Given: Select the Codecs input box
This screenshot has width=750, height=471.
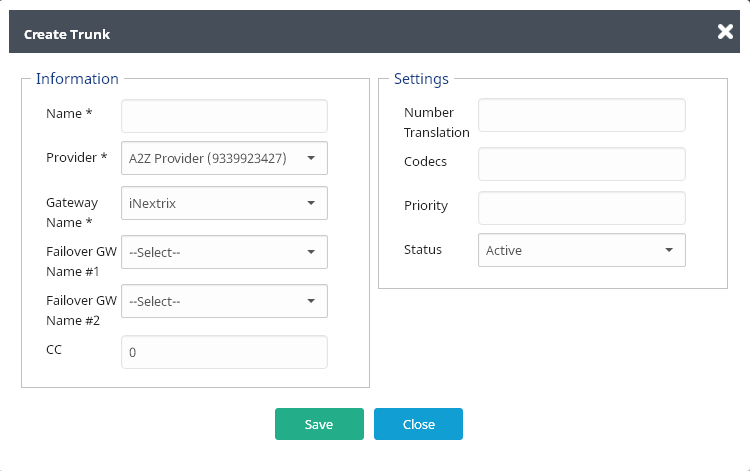Looking at the screenshot, I should coord(582,164).
